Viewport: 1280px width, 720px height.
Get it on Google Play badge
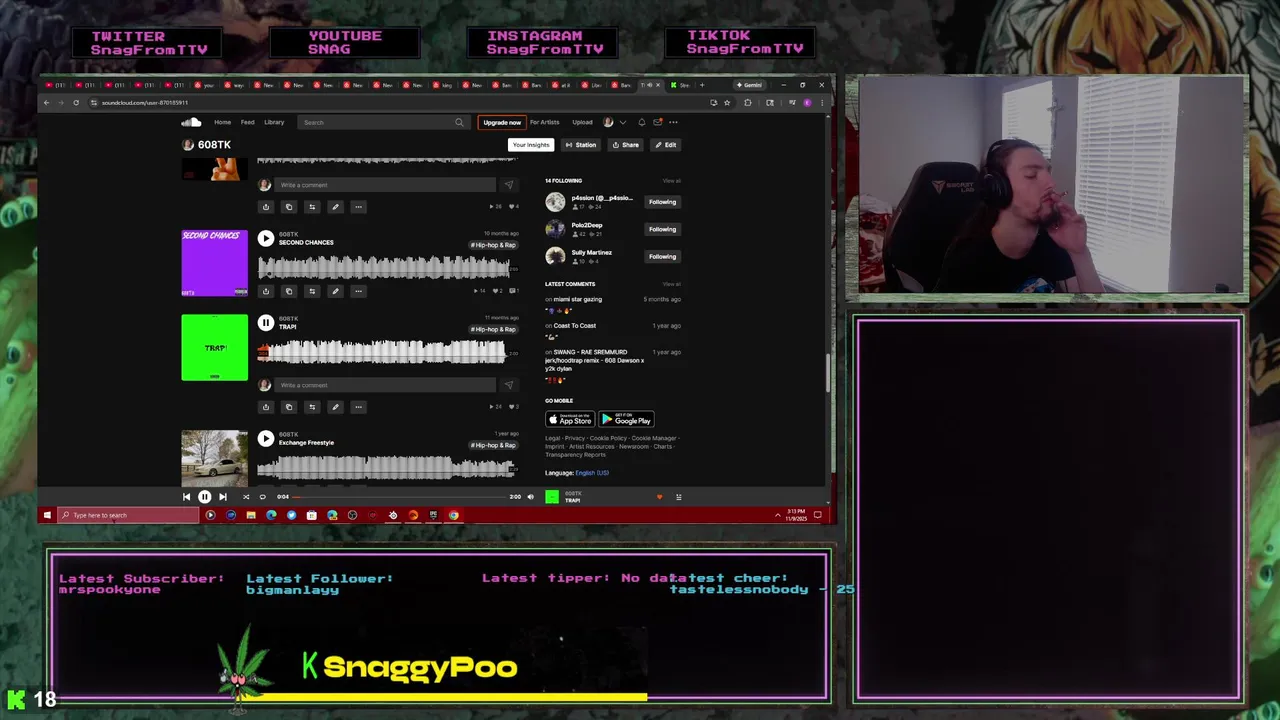click(x=626, y=420)
